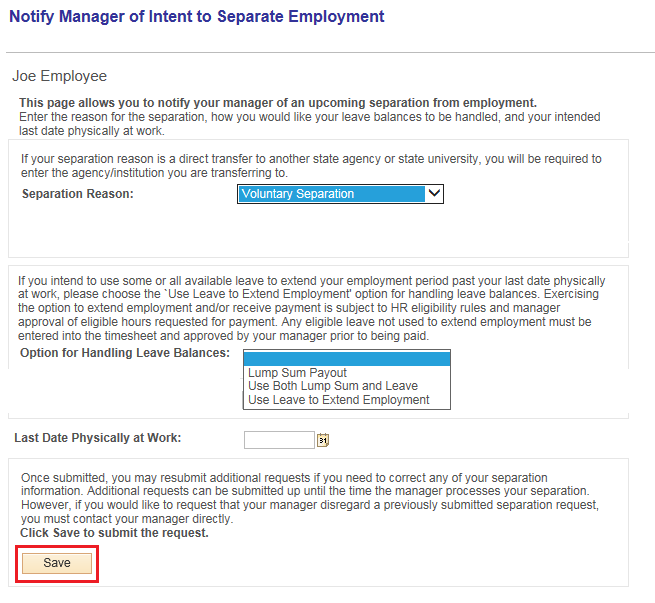Click the bold 'Click Save to submit' text
Viewport: 655px width, 603px height.
point(114,533)
